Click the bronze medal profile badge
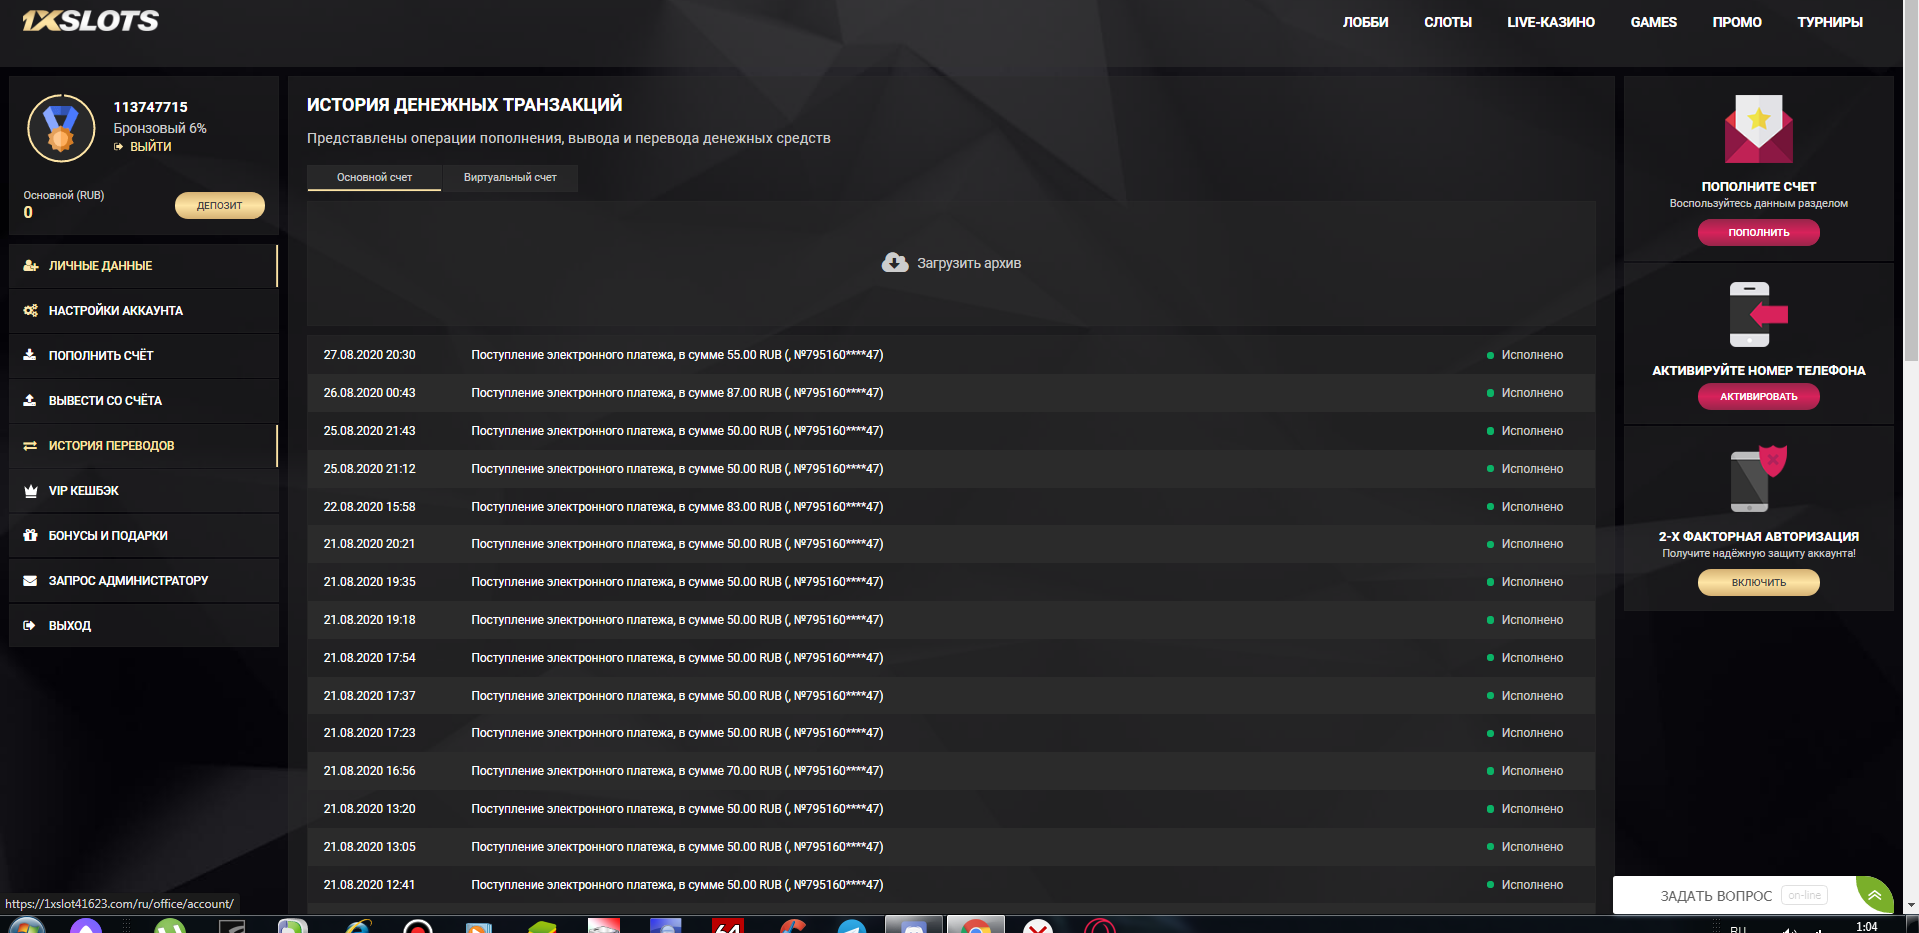The width and height of the screenshot is (1919, 933). coord(61,129)
